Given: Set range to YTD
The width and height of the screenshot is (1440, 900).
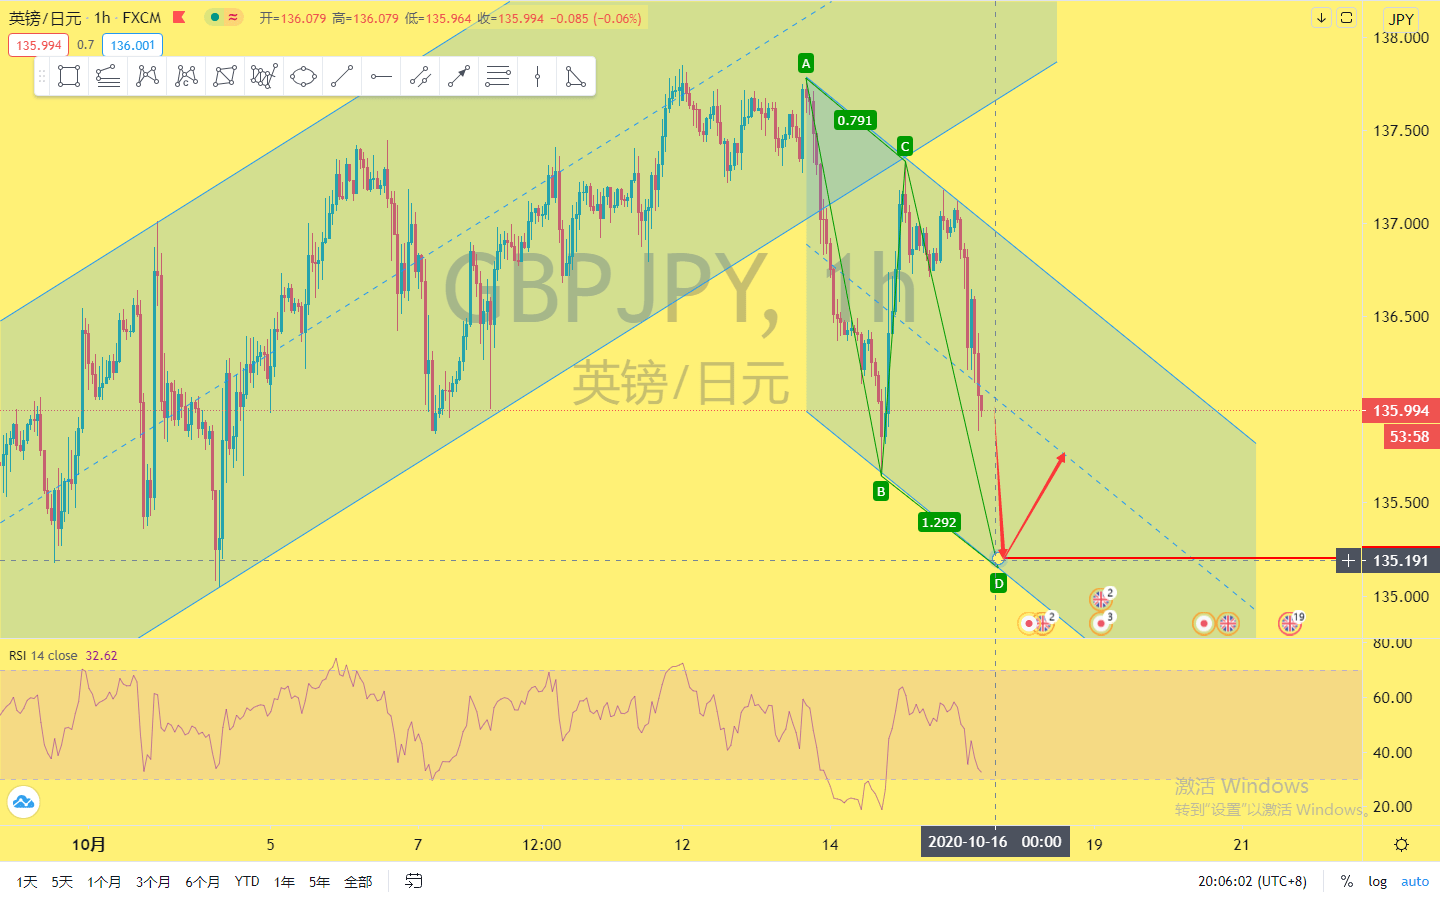Looking at the screenshot, I should pyautogui.click(x=247, y=881).
